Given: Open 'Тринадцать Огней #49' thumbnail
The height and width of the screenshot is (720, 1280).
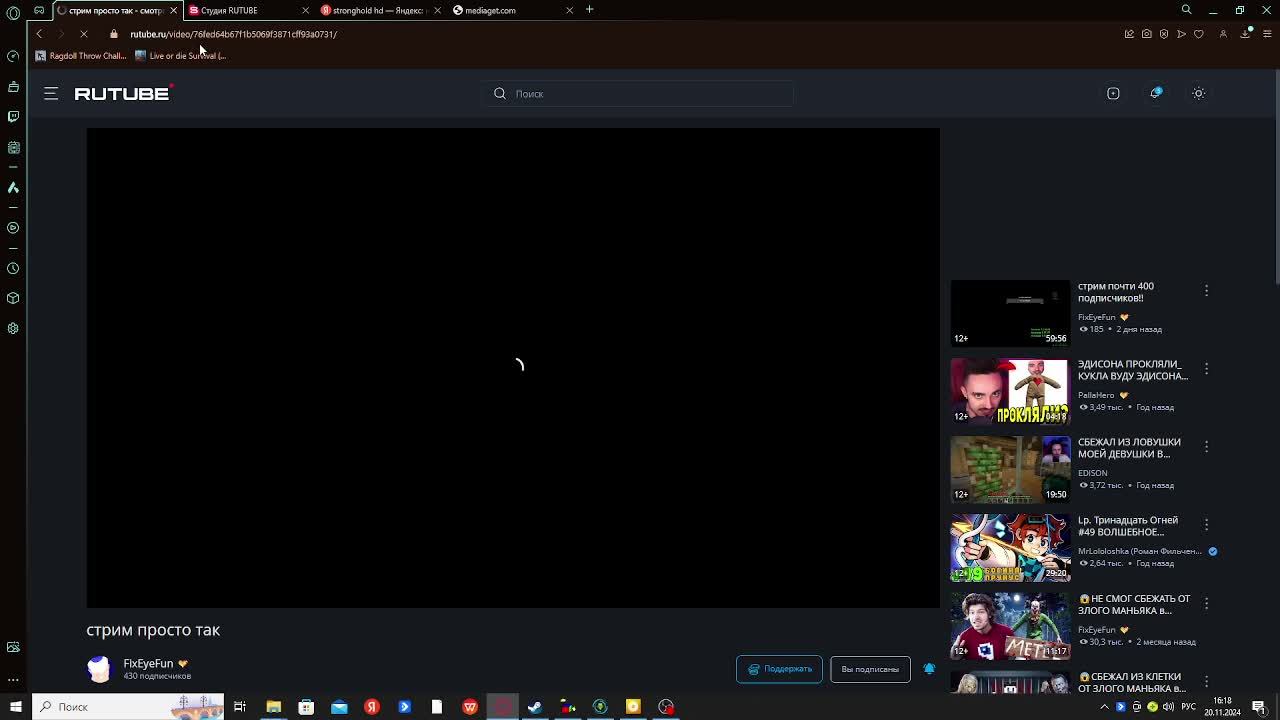Looking at the screenshot, I should (1010, 547).
